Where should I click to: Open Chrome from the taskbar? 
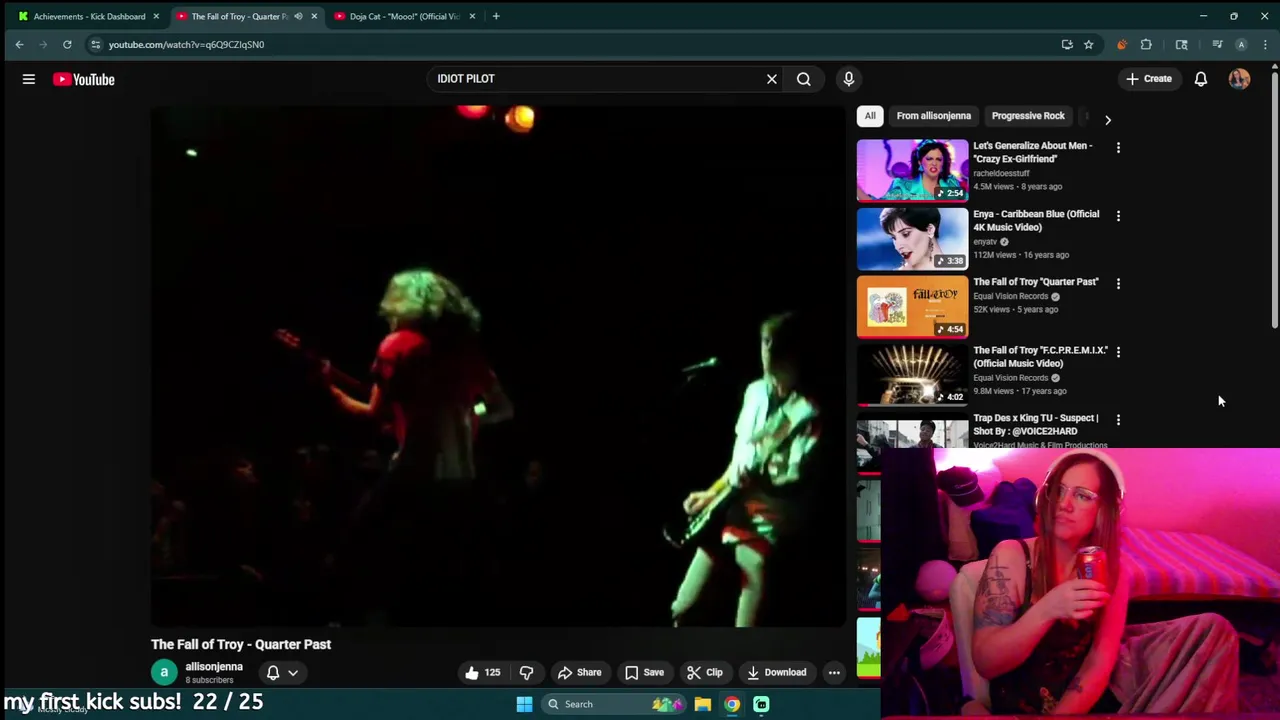(732, 704)
